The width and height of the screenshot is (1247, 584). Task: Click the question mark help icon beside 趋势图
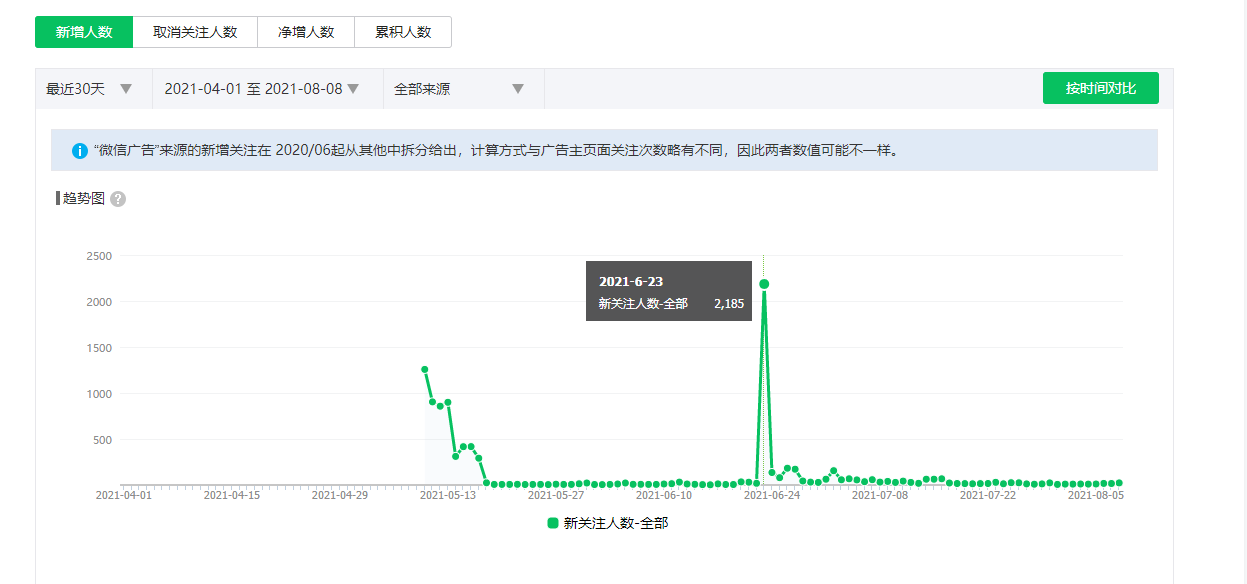pos(118,199)
